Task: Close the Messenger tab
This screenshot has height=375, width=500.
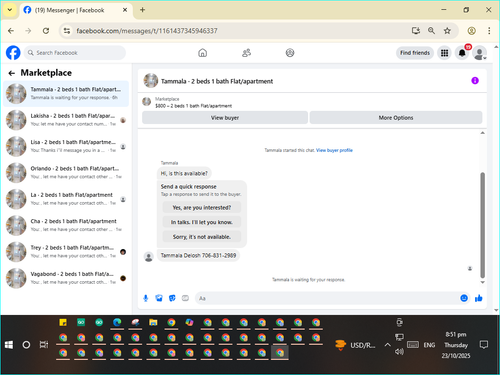Action: click(125, 10)
